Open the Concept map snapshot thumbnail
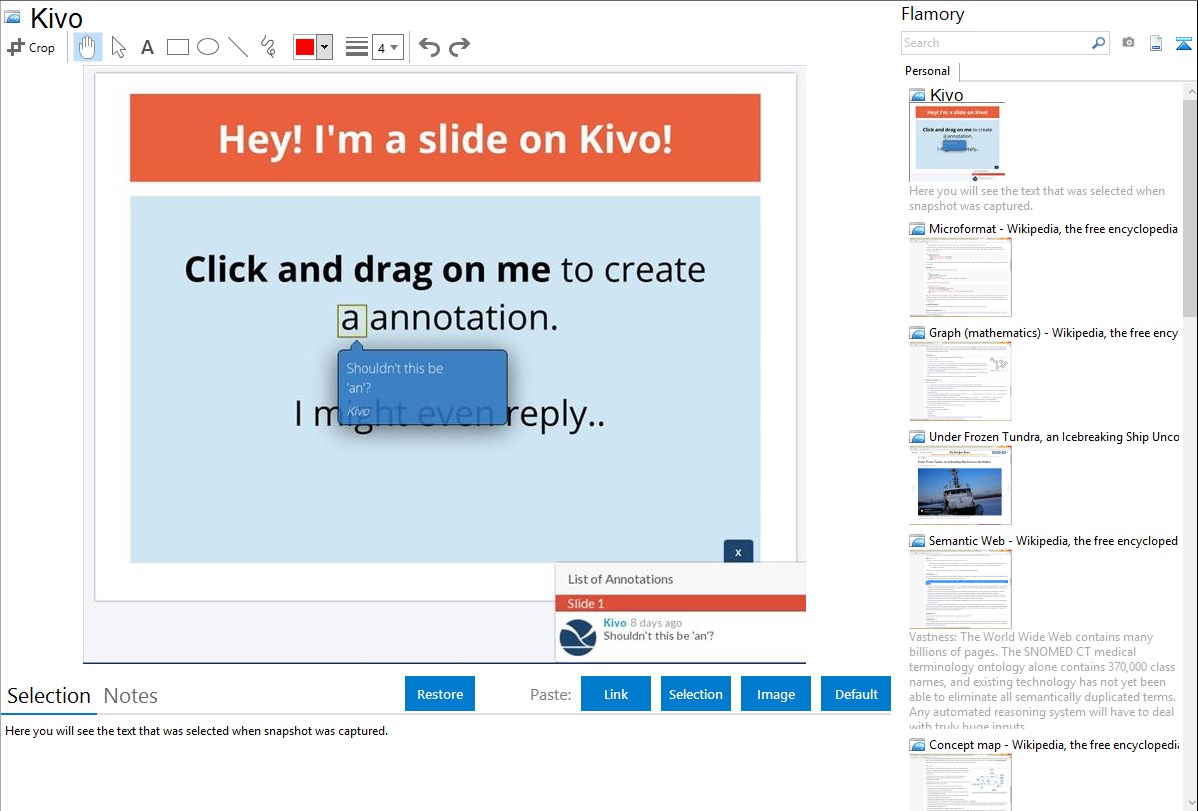The image size is (1198, 811). [x=960, y=782]
